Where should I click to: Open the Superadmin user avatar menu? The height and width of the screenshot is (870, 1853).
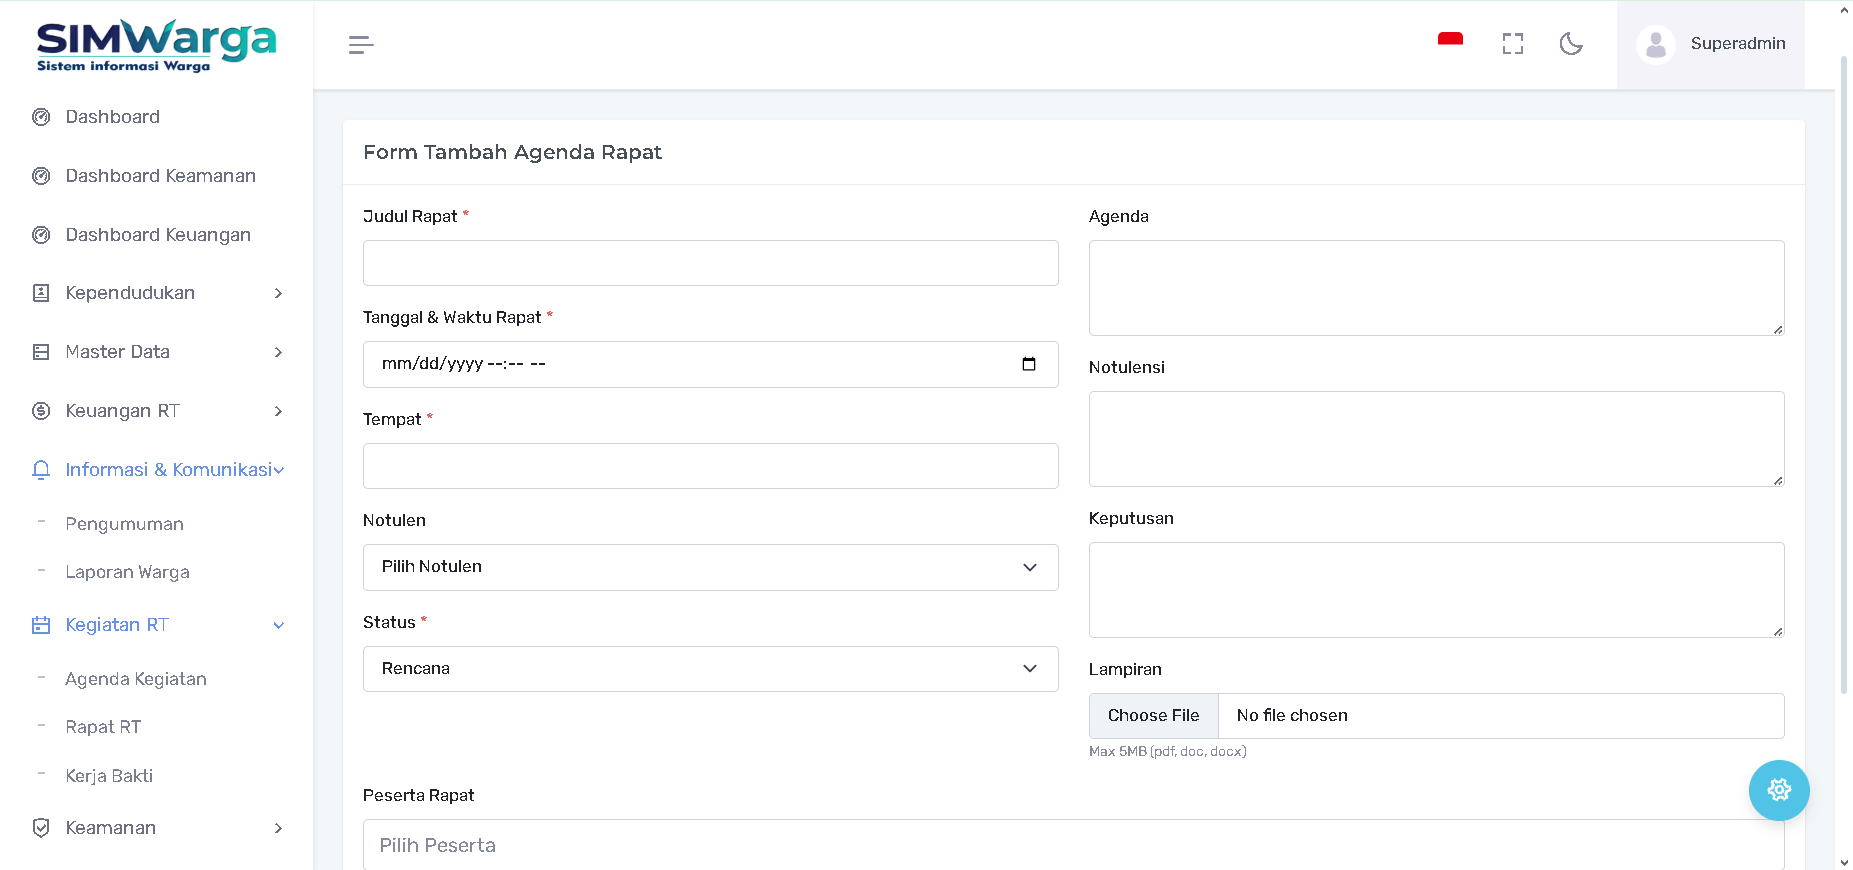point(1710,44)
